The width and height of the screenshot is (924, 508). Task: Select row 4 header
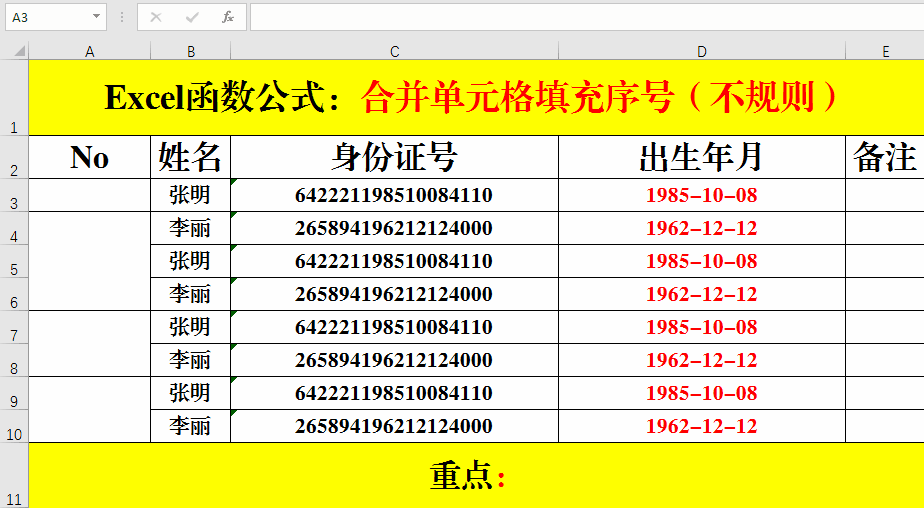click(14, 228)
